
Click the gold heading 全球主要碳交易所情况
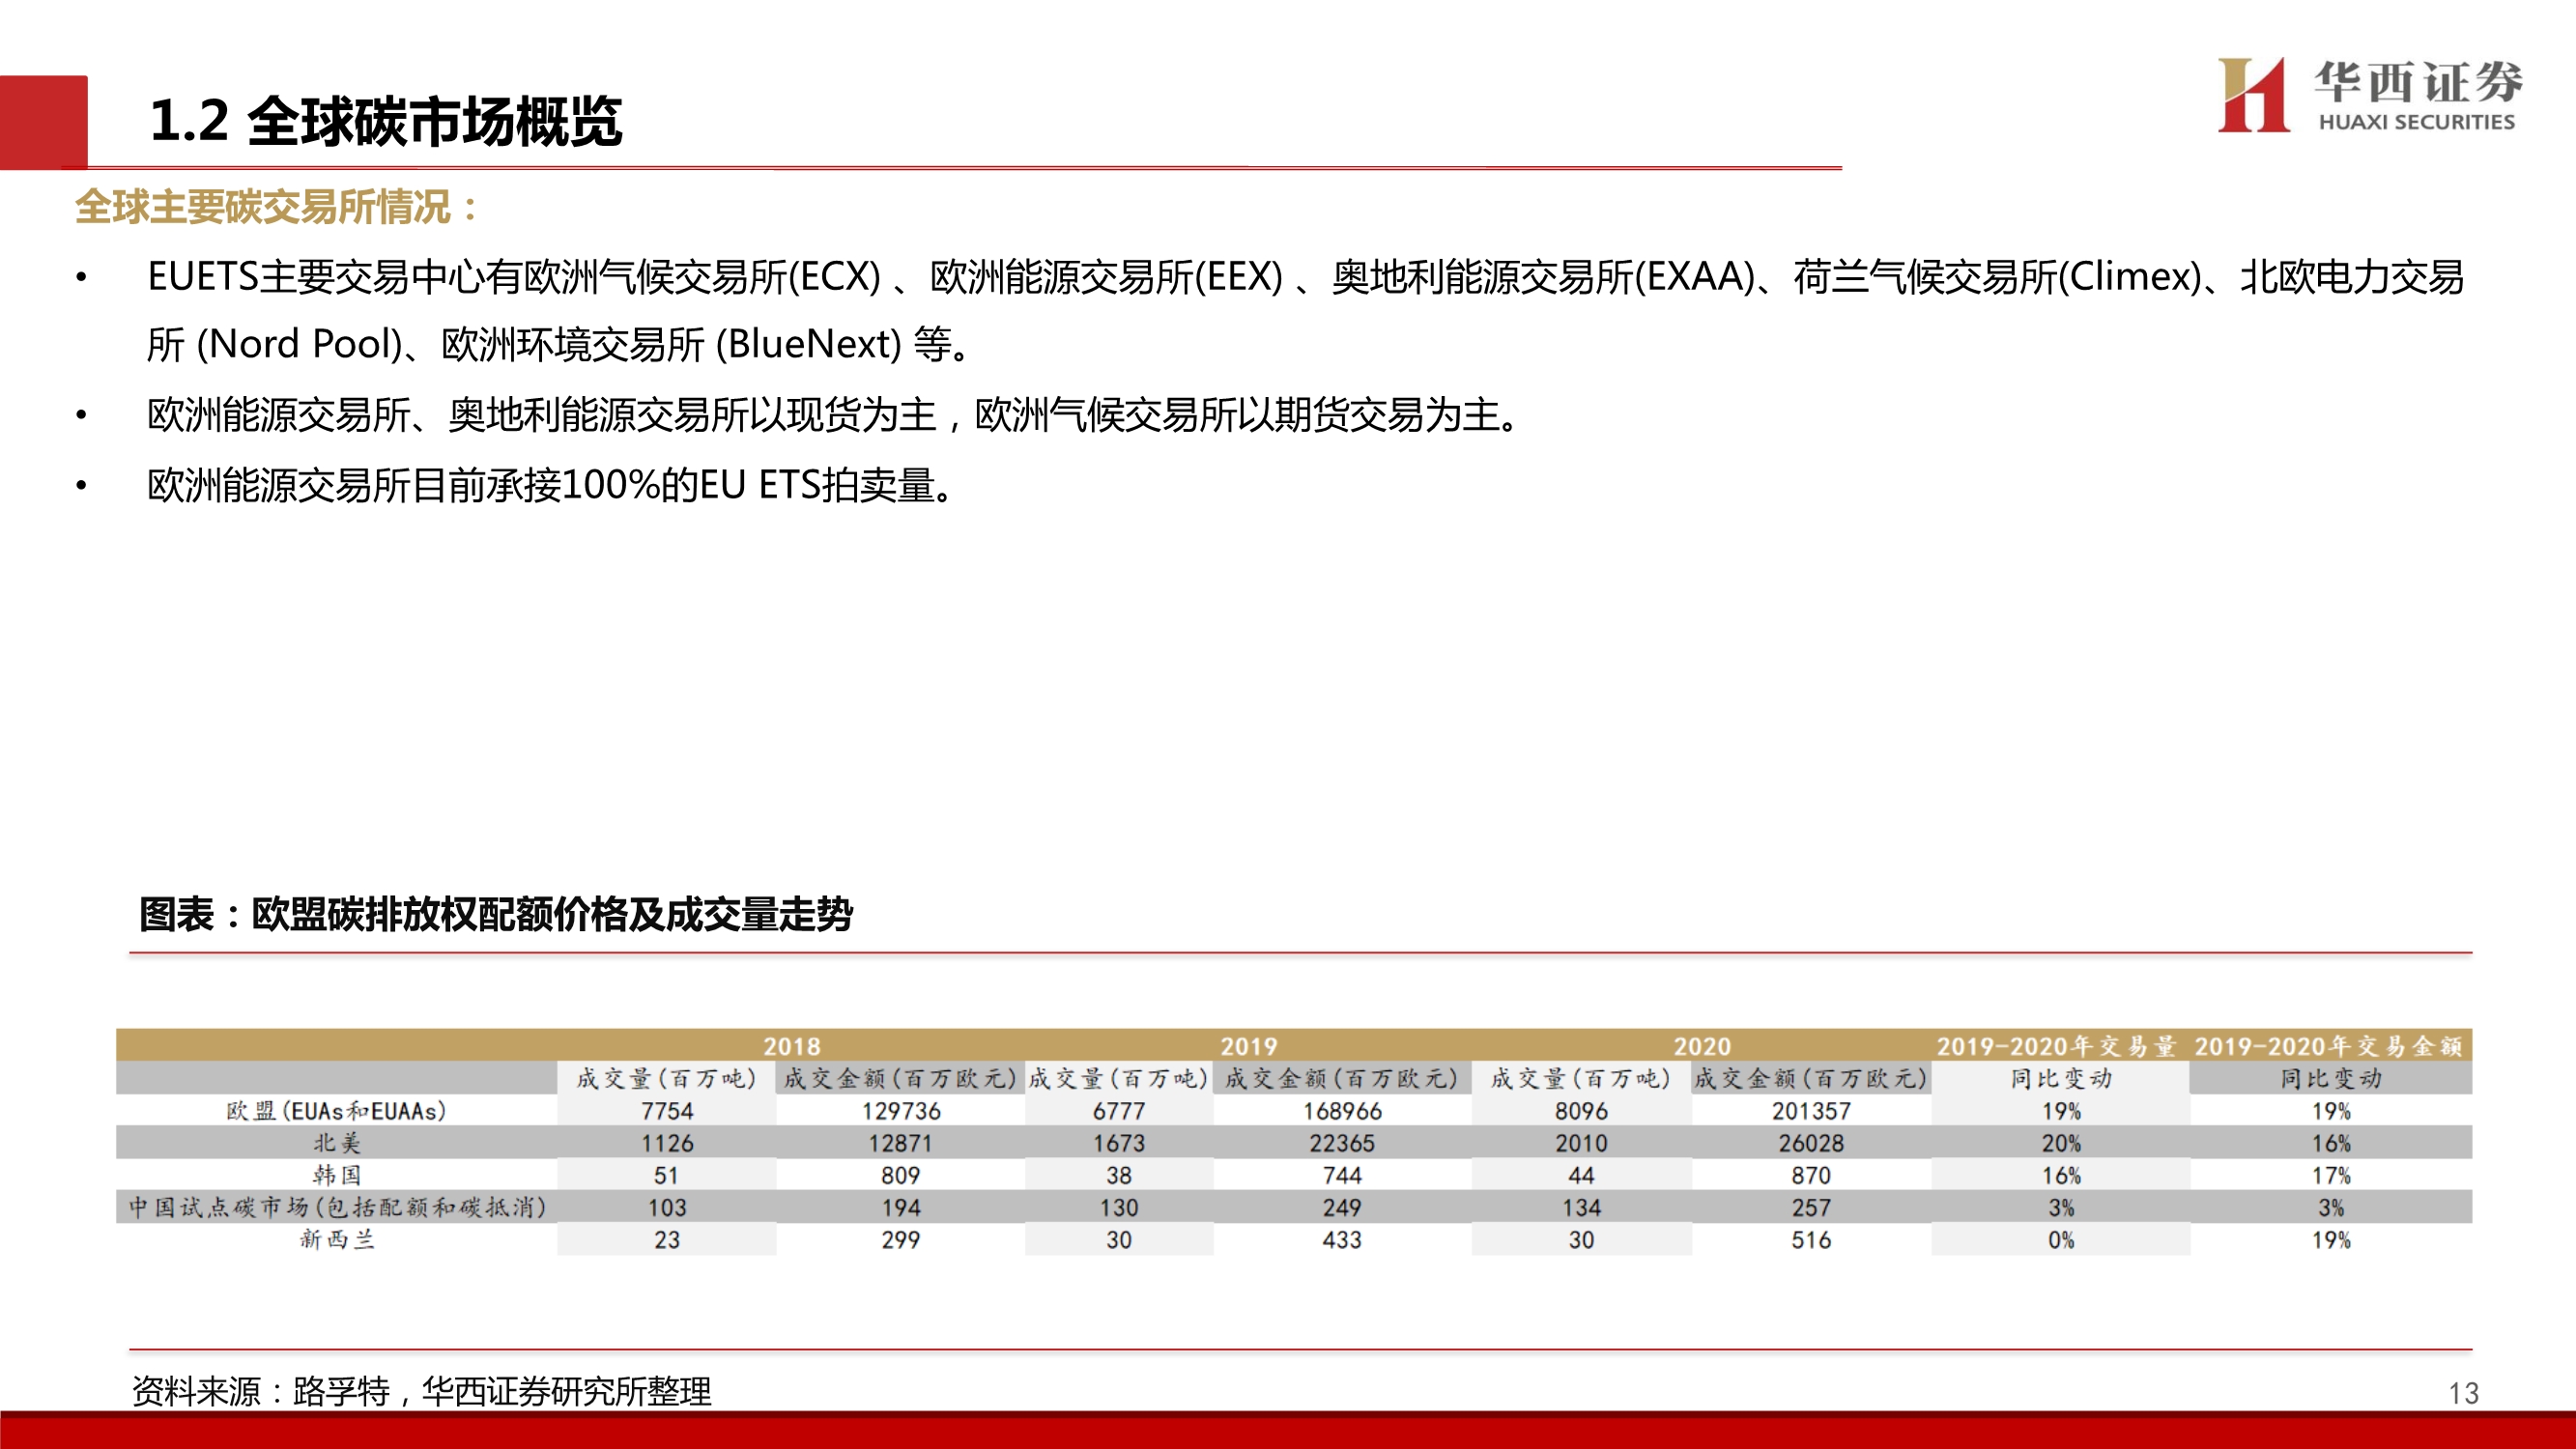click(276, 207)
